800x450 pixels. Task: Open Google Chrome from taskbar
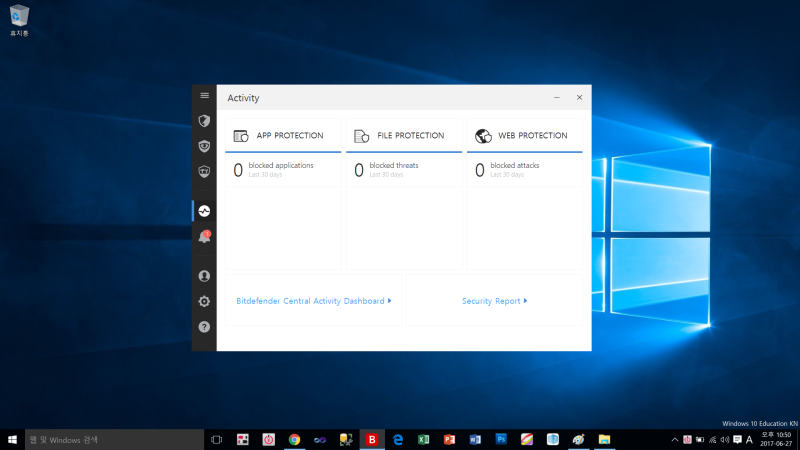coord(294,439)
